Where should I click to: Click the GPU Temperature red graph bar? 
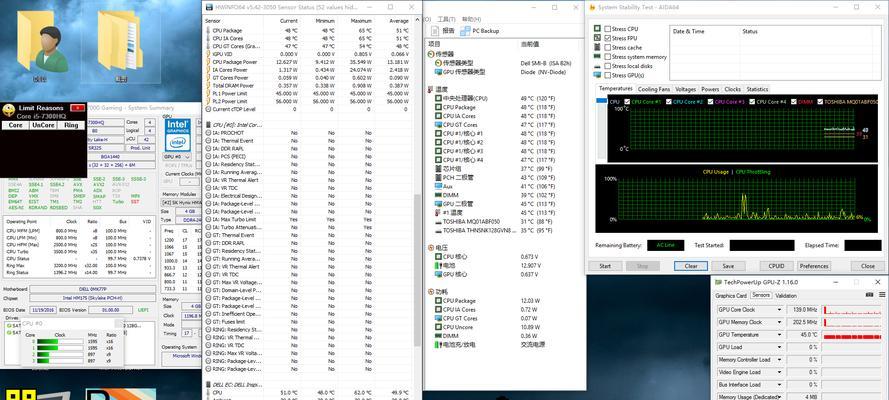click(x=852, y=337)
